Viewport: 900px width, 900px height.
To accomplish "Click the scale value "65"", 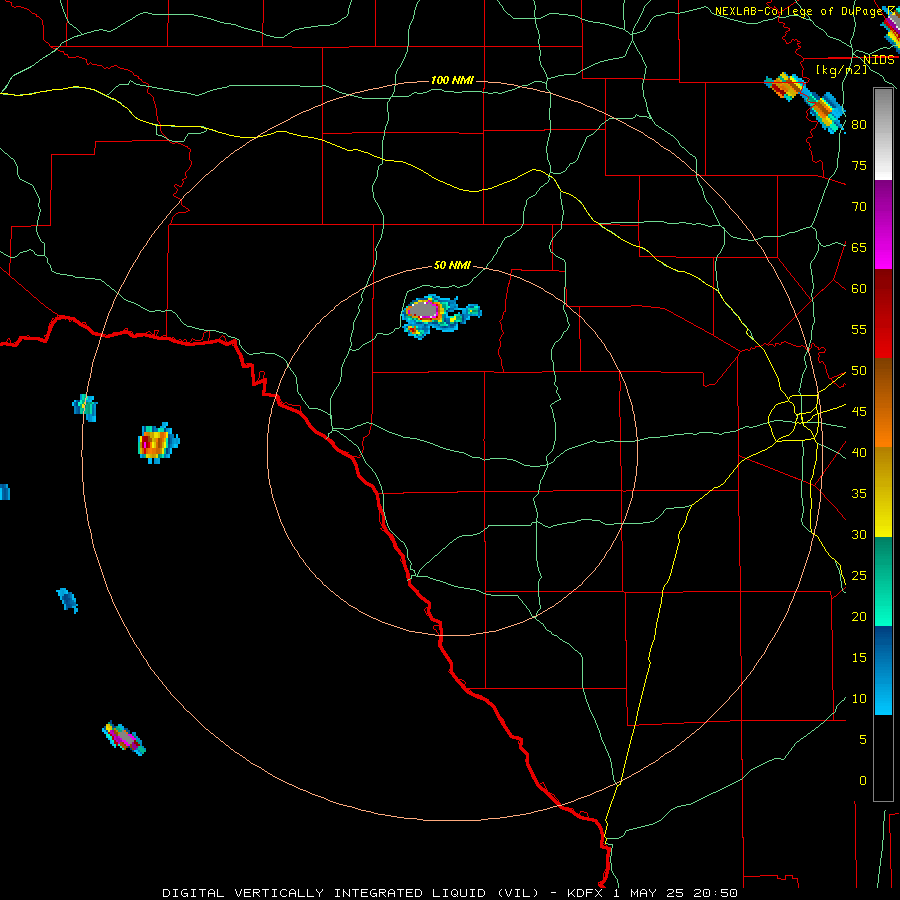I will click(859, 247).
